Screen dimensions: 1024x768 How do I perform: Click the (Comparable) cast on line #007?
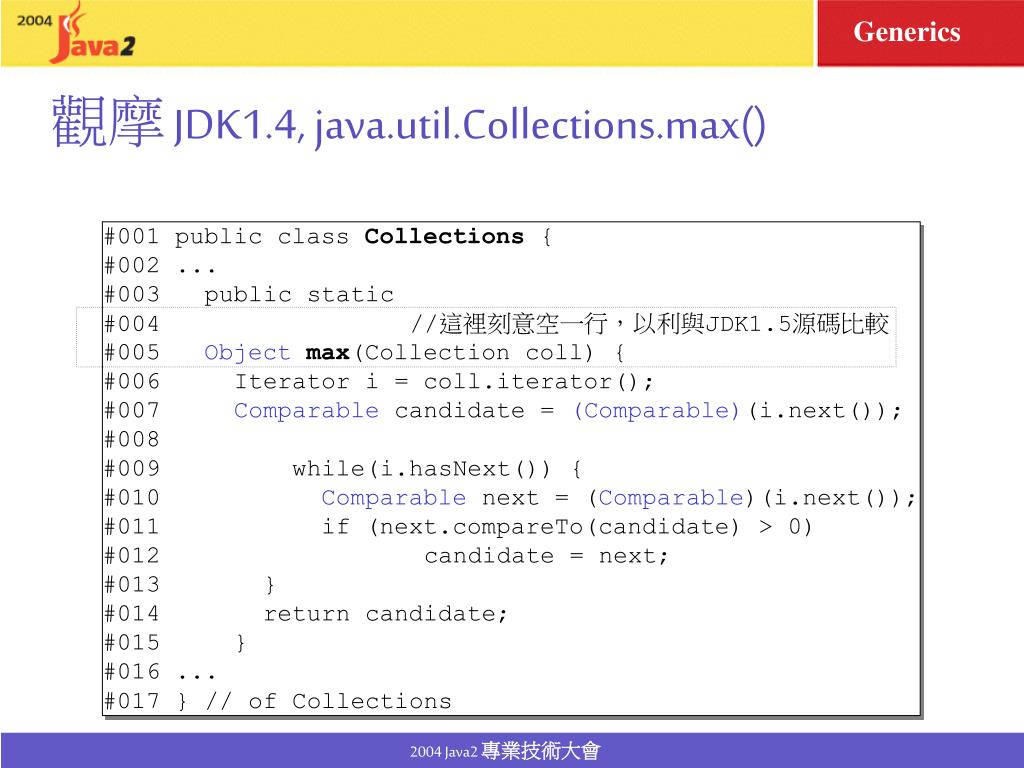tap(657, 411)
